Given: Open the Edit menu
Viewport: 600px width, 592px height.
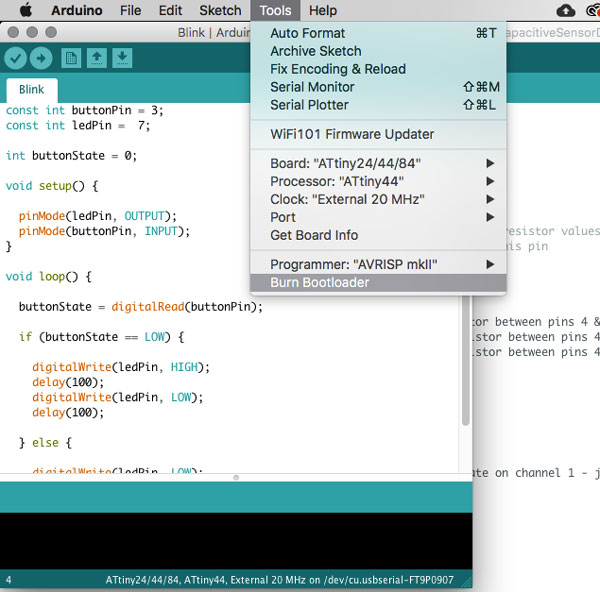Looking at the screenshot, I should pyautogui.click(x=170, y=10).
